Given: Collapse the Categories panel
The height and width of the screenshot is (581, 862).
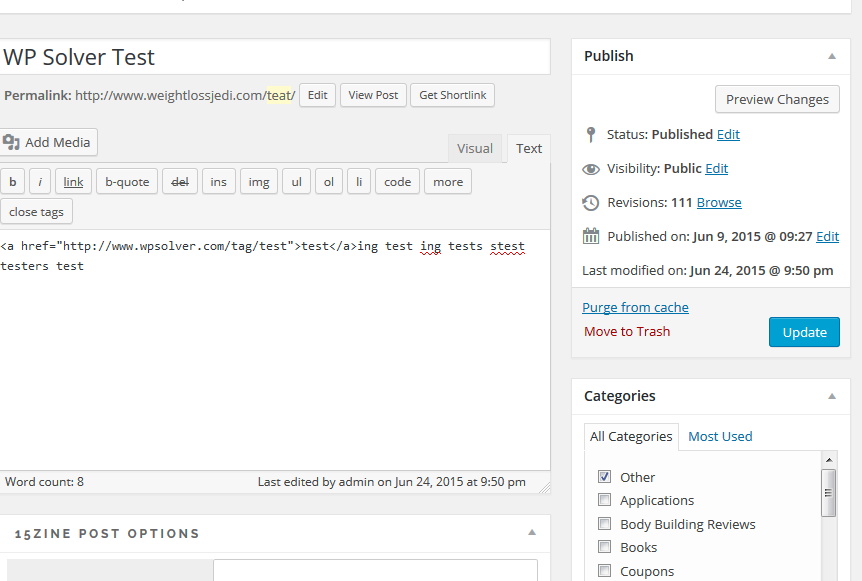Looking at the screenshot, I should coord(832,396).
